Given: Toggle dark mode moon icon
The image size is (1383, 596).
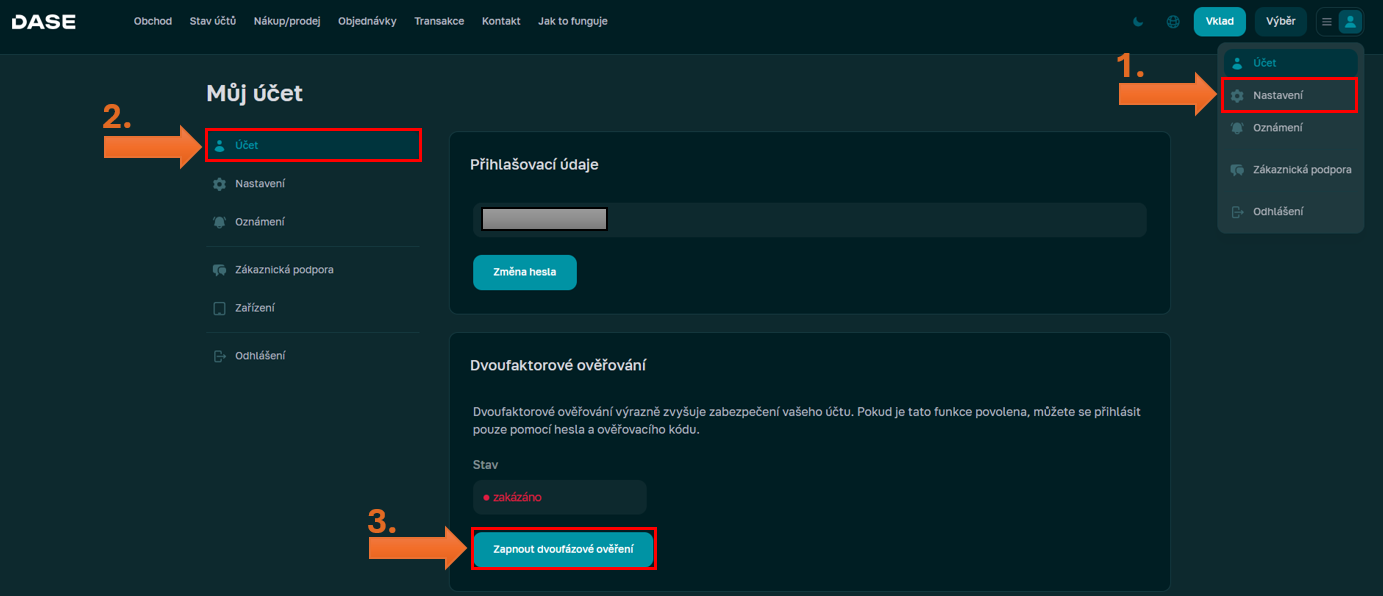Looking at the screenshot, I should [x=1138, y=21].
